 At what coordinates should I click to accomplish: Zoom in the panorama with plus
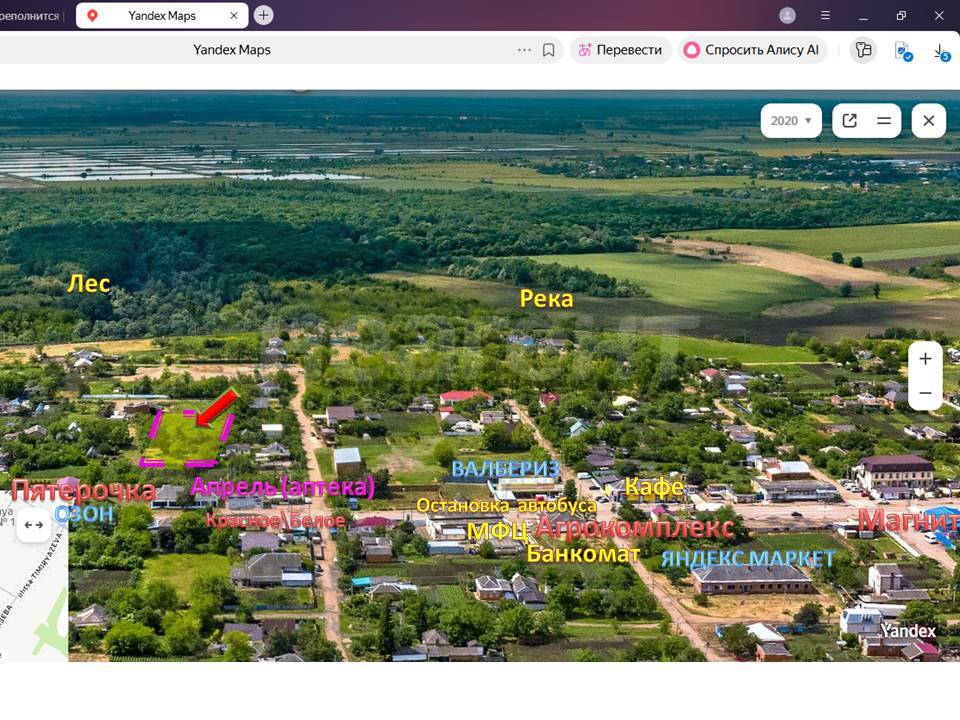[x=925, y=359]
